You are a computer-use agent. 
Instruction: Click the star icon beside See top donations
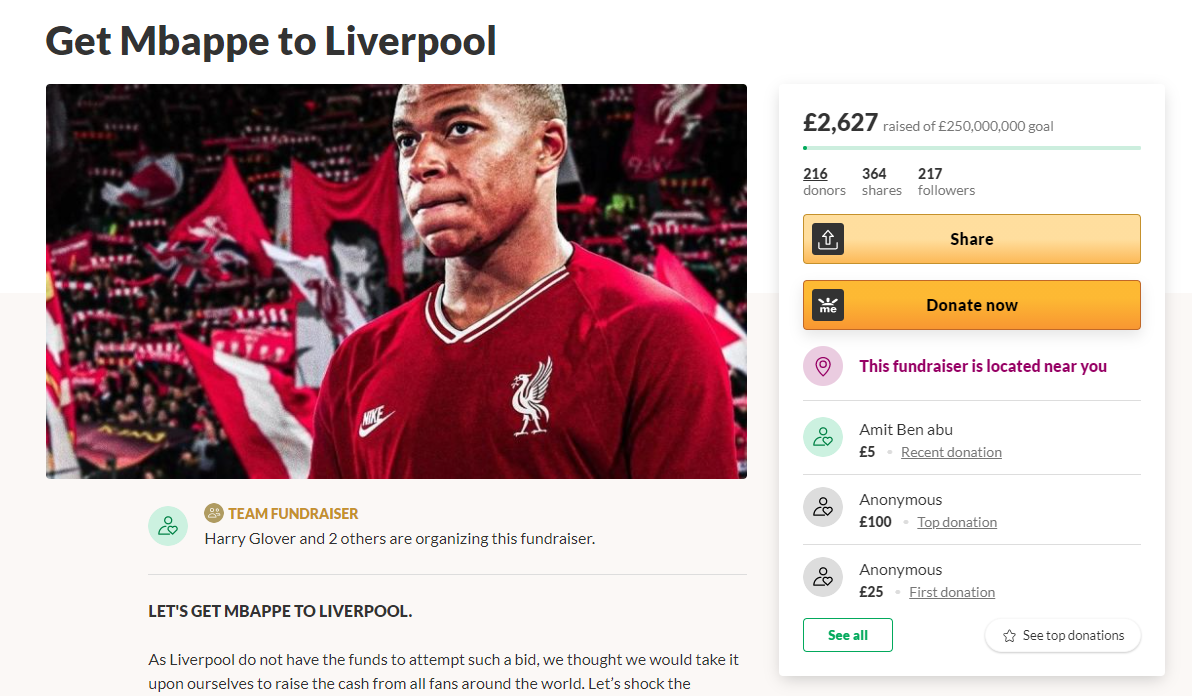(x=1009, y=636)
